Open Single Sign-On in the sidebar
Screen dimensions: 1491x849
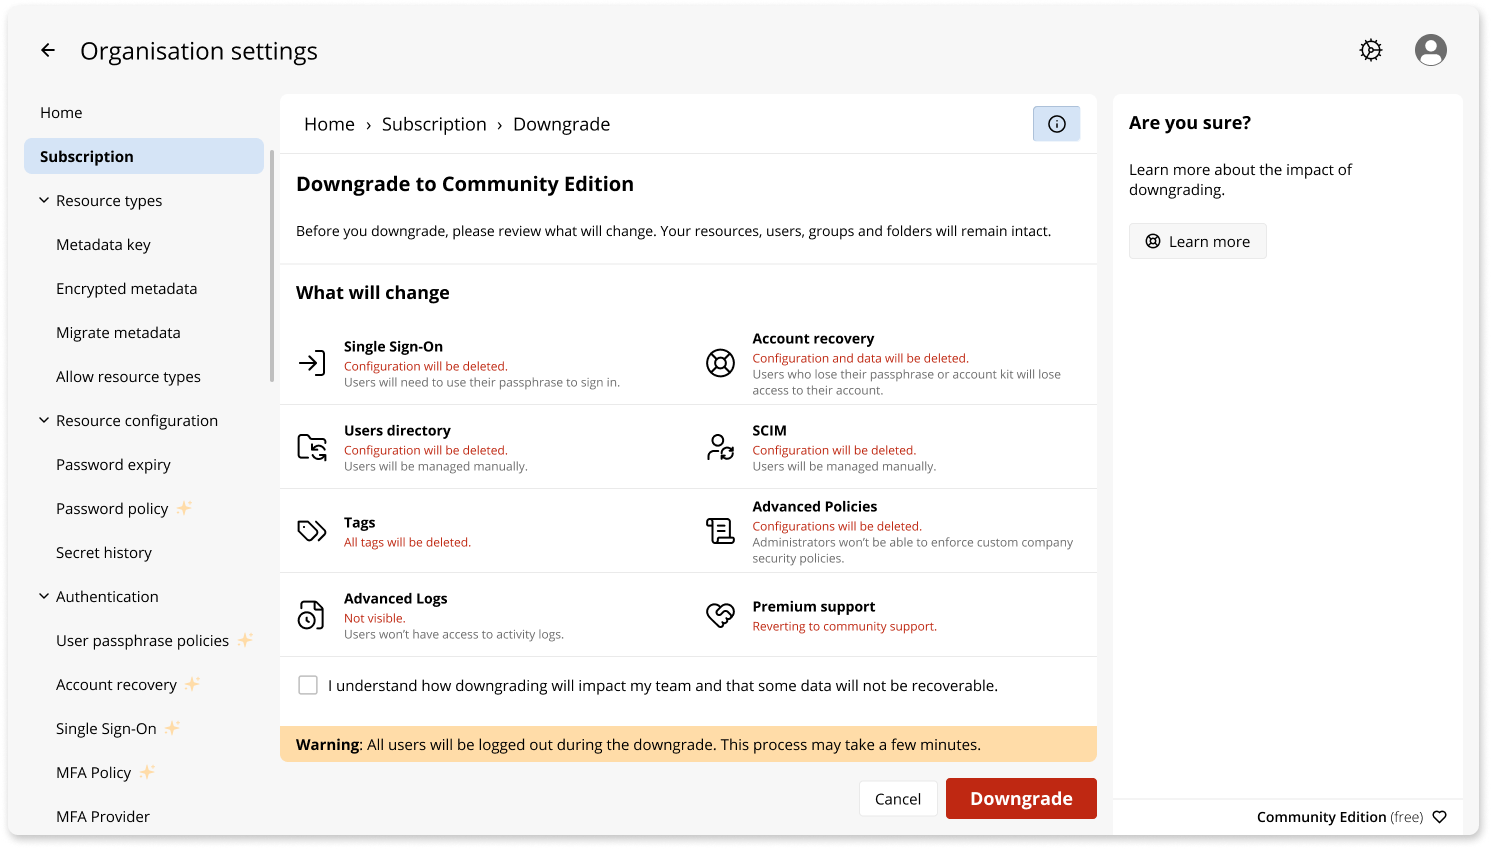click(106, 729)
